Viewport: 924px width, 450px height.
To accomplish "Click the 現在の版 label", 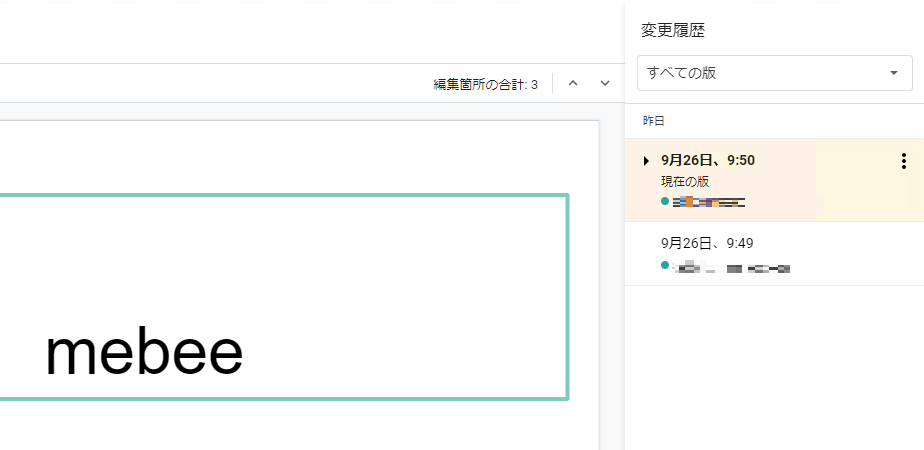I will click(x=685, y=181).
